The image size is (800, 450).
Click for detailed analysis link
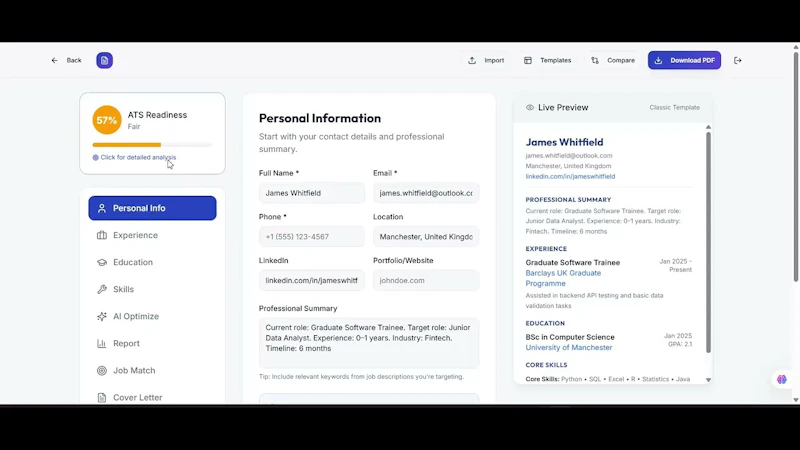pos(138,157)
